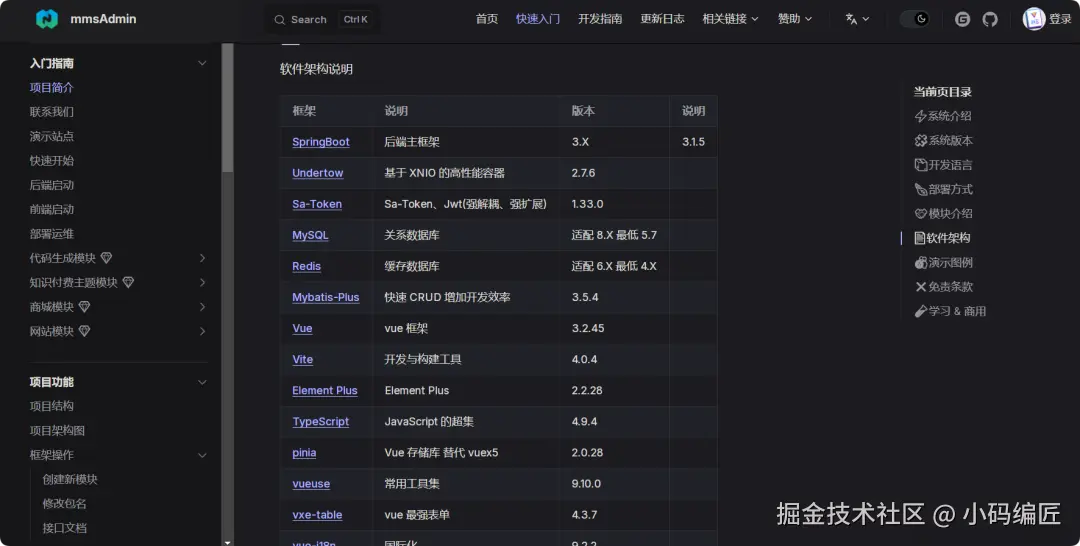Open the 开发指南 nav item
This screenshot has height=546, width=1080.
tap(599, 19)
